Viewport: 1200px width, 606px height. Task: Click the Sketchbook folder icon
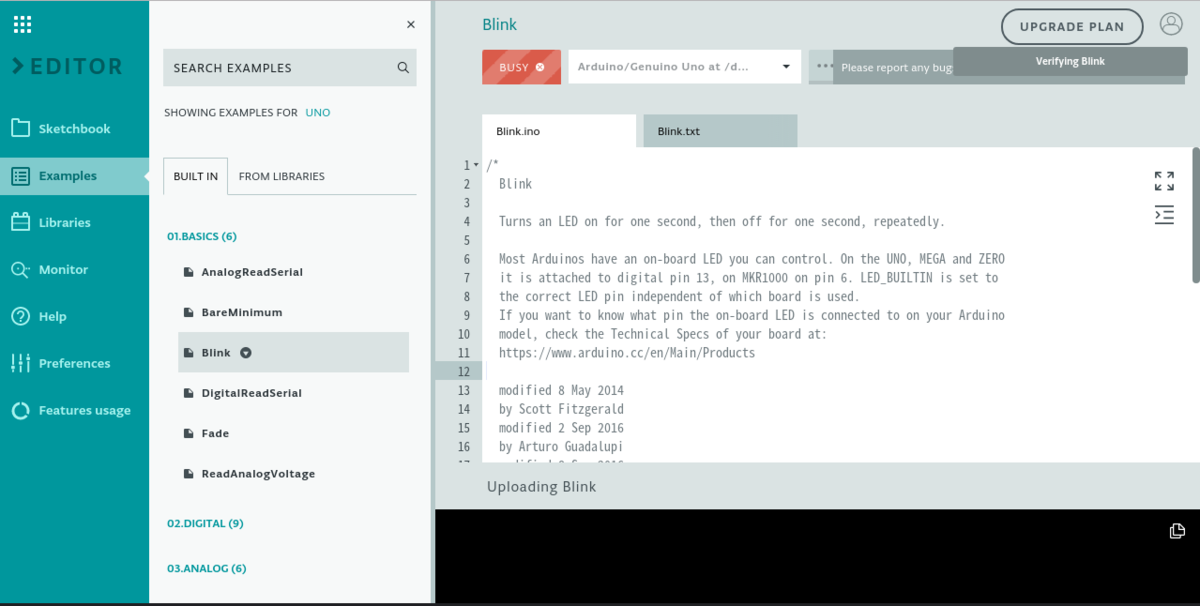click(x=20, y=128)
